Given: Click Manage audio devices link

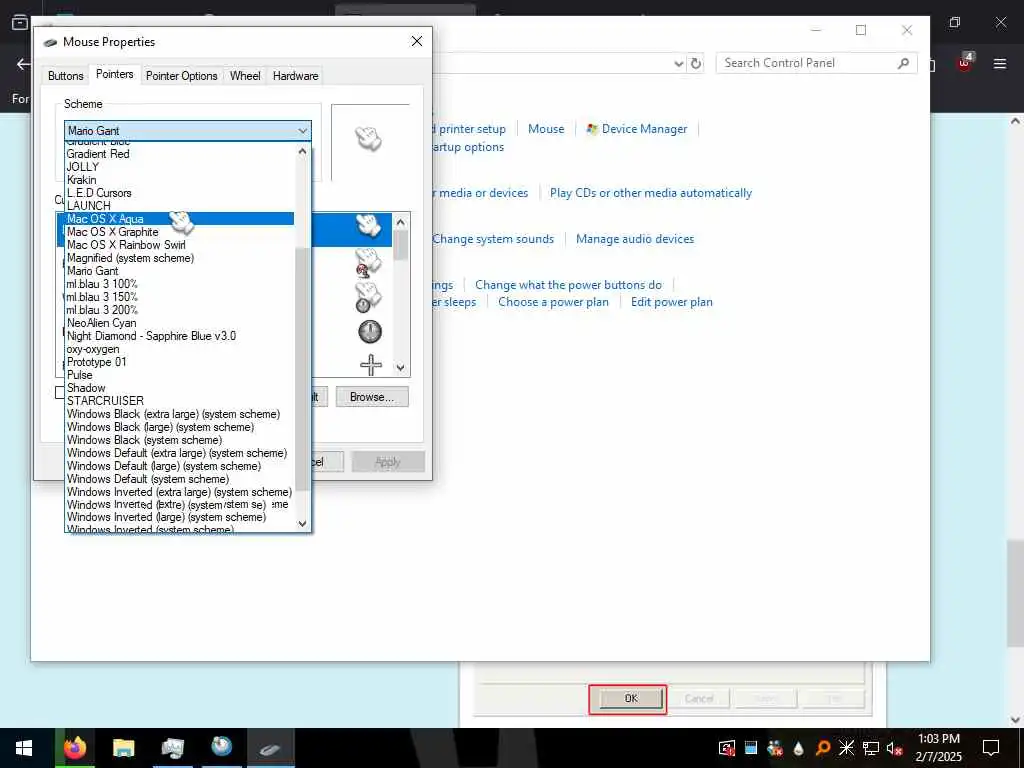Looking at the screenshot, I should pos(635,239).
